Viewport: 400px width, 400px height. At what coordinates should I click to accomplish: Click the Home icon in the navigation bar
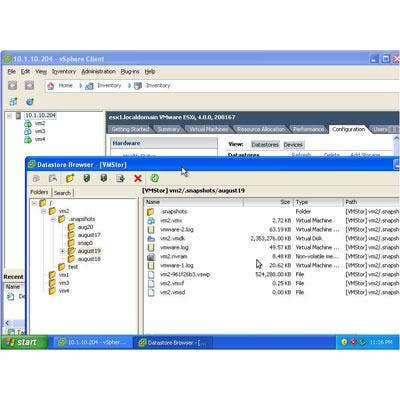[51, 86]
